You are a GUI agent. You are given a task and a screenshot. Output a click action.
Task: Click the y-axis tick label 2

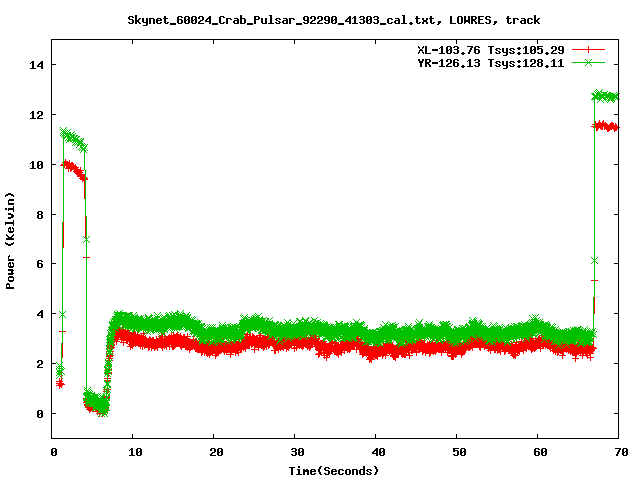tap(40, 364)
